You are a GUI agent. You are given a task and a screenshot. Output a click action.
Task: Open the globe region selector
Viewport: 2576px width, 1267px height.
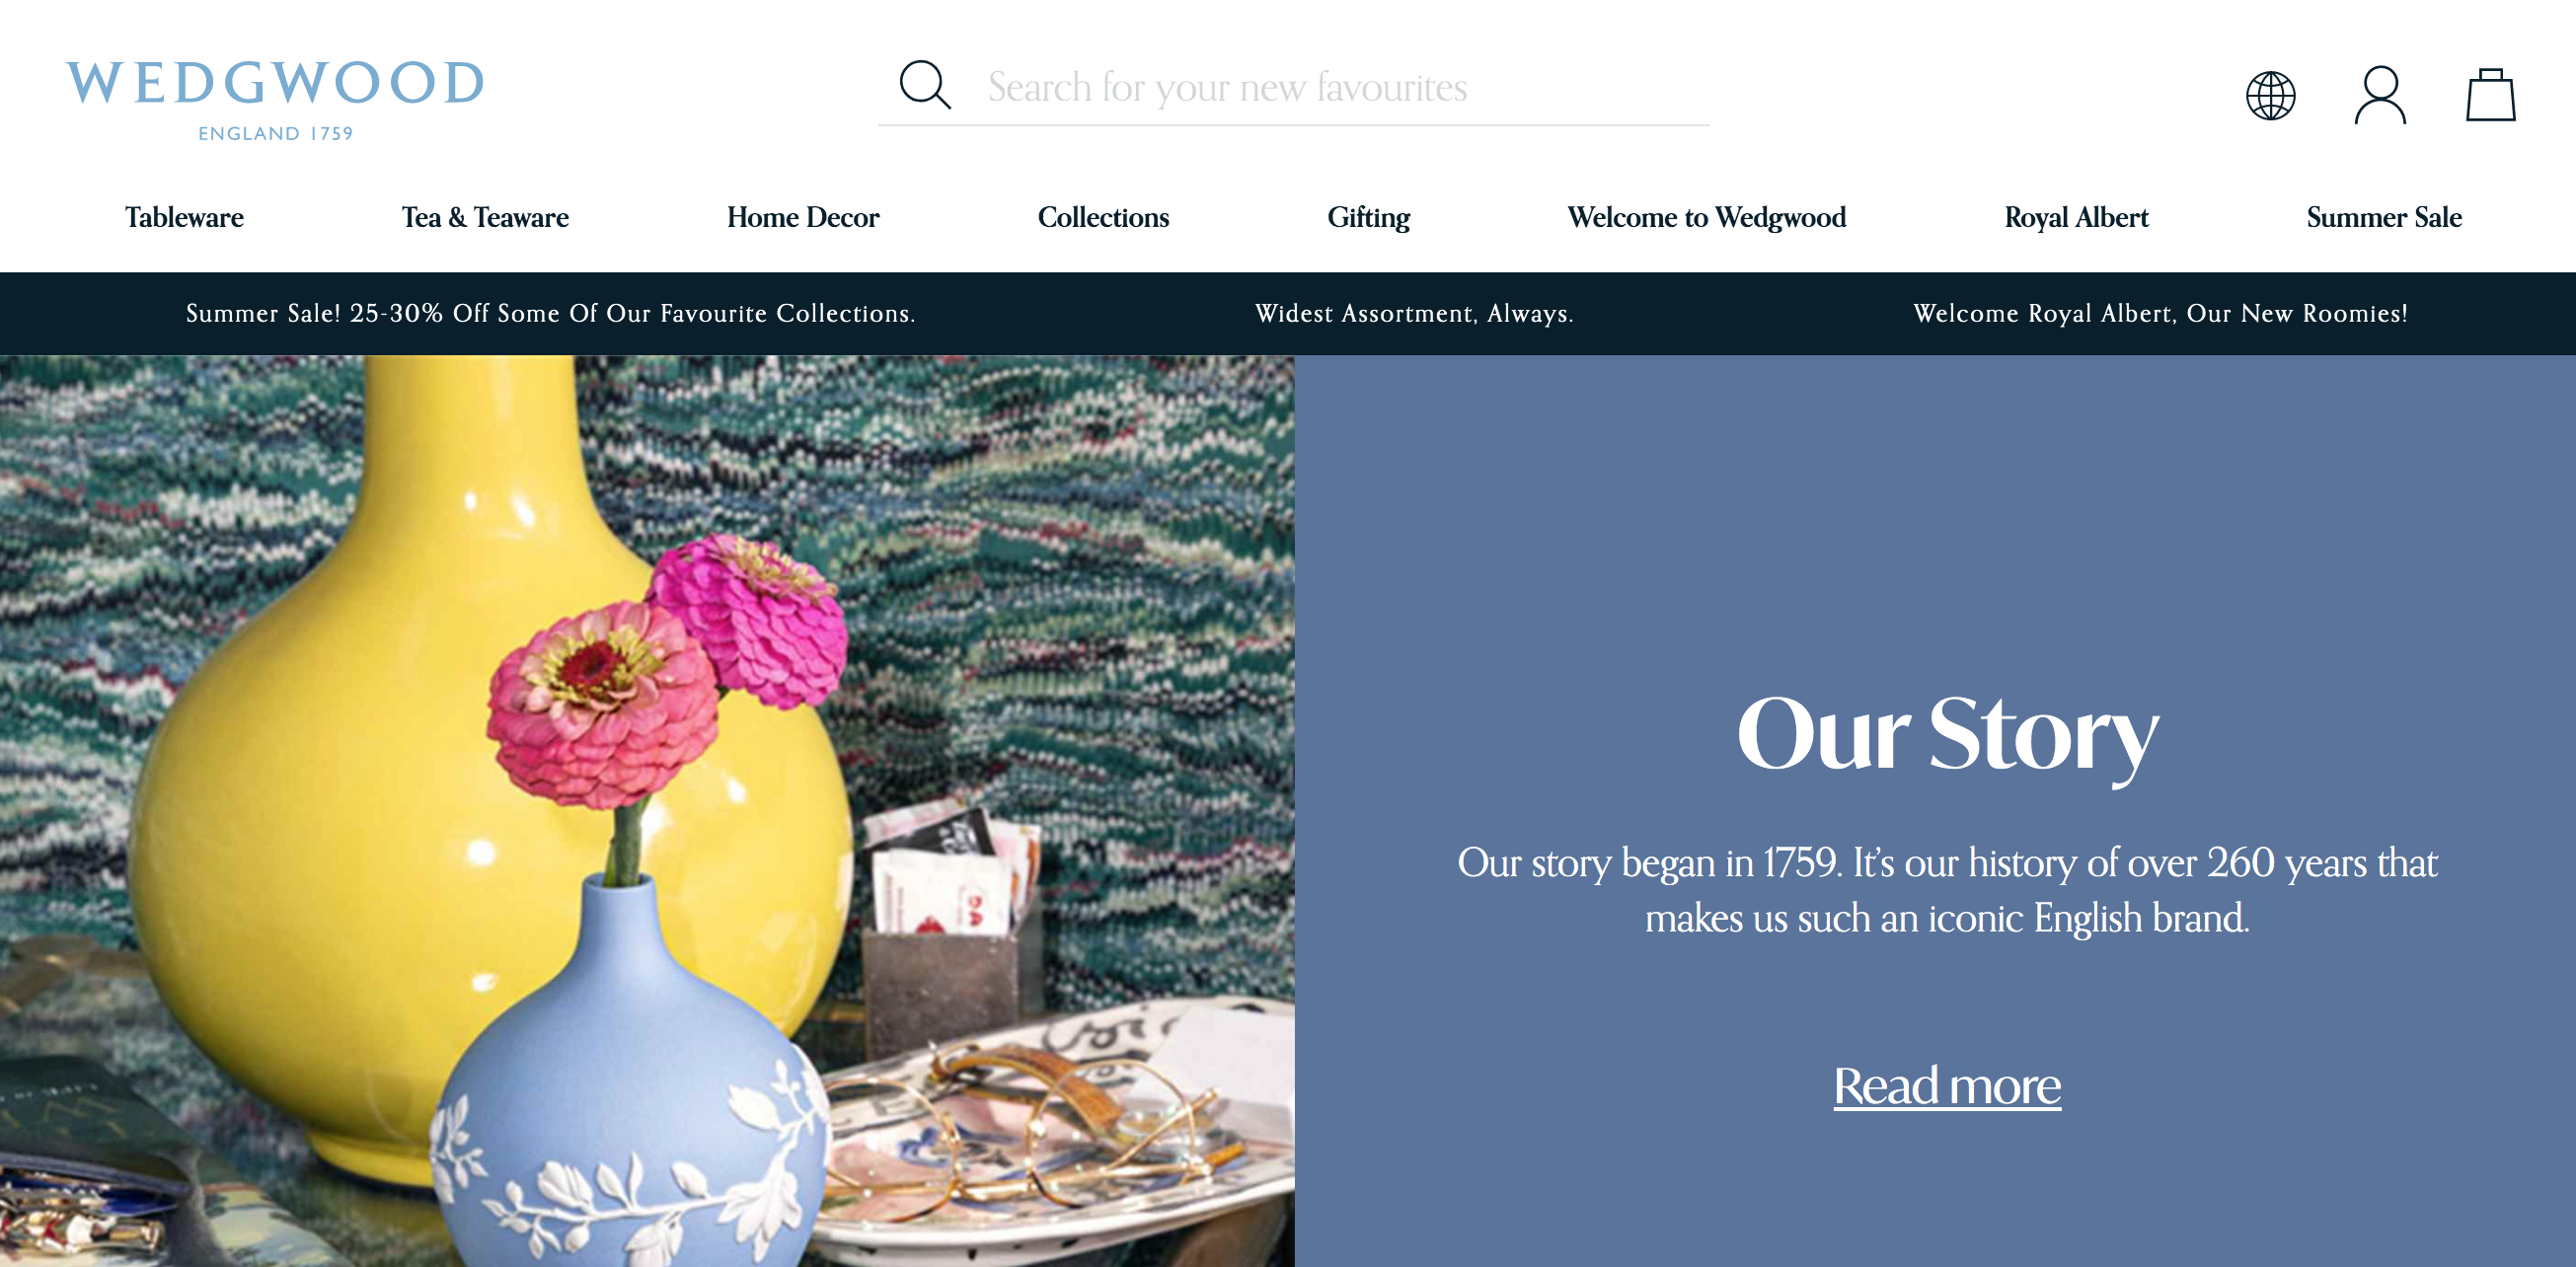point(2270,96)
